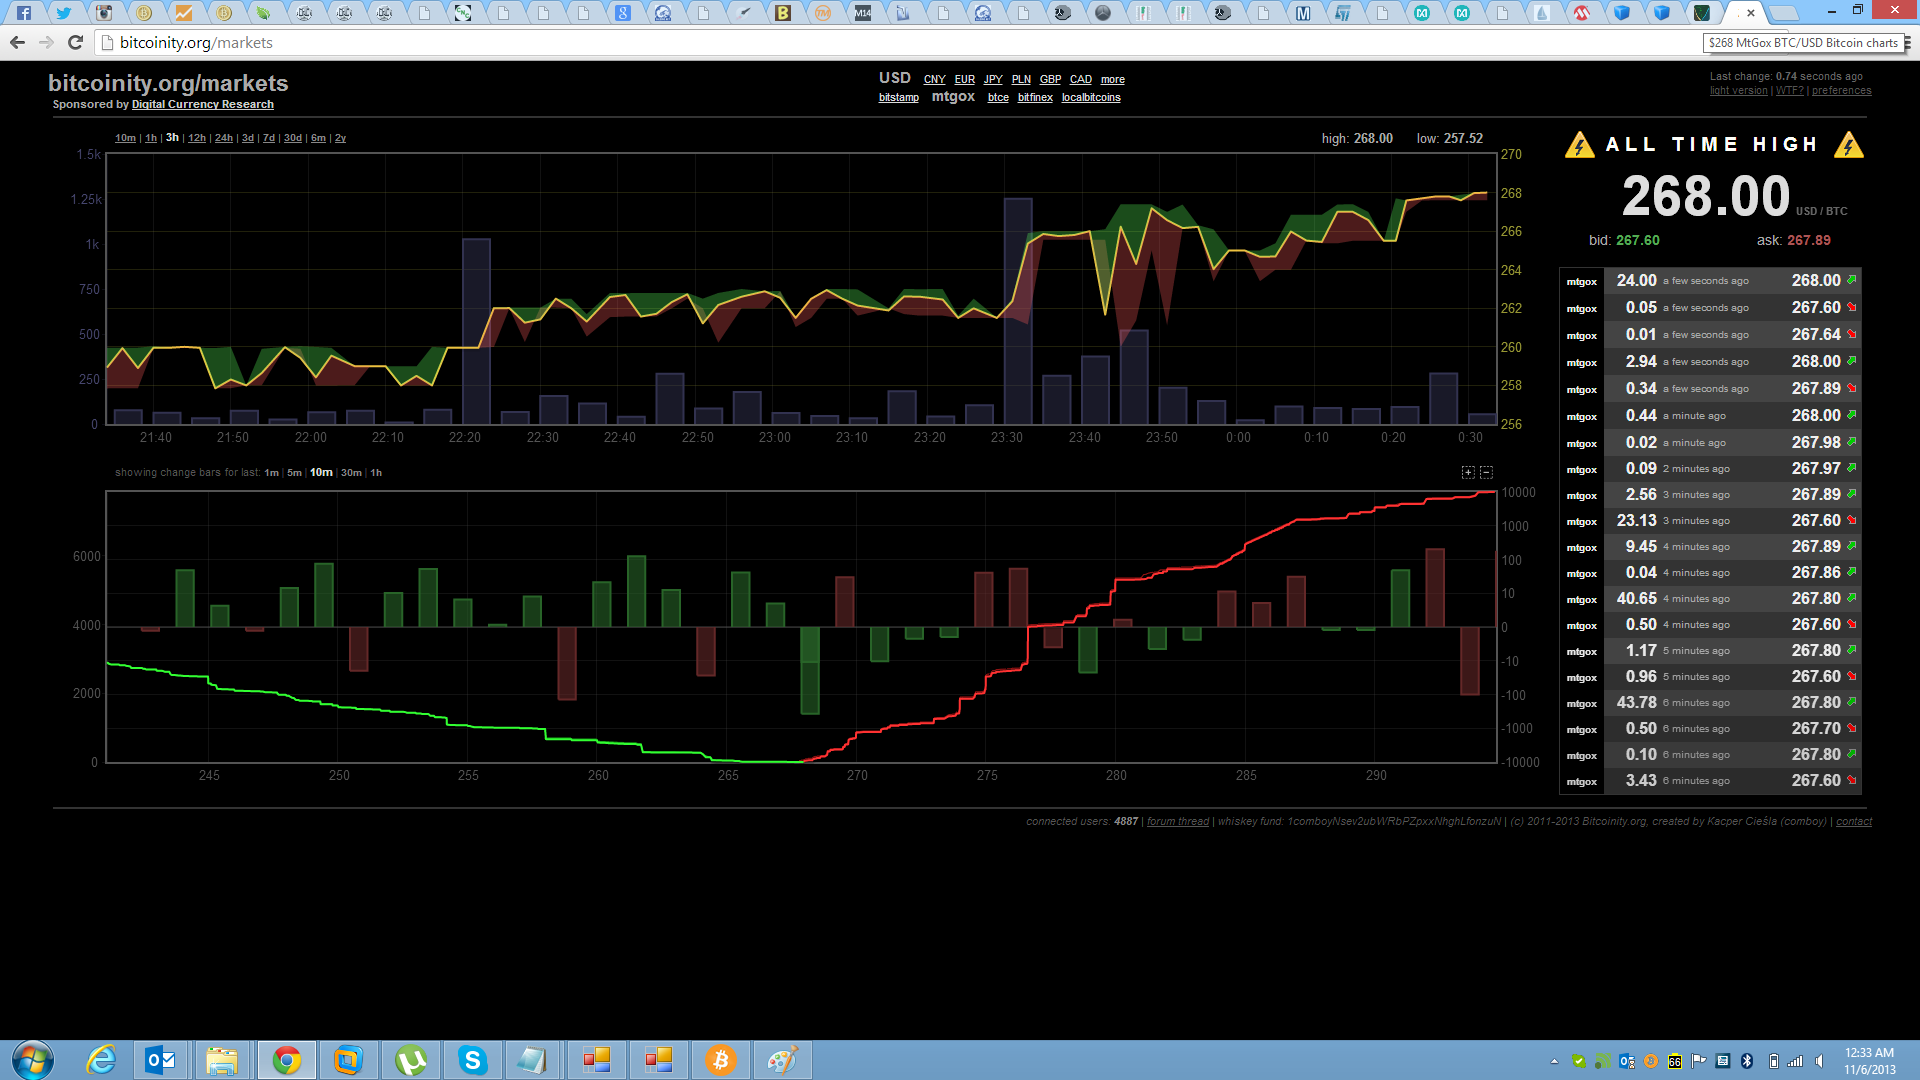
Task: Open the Bitcoin wallet taskbar icon
Action: 720,1060
